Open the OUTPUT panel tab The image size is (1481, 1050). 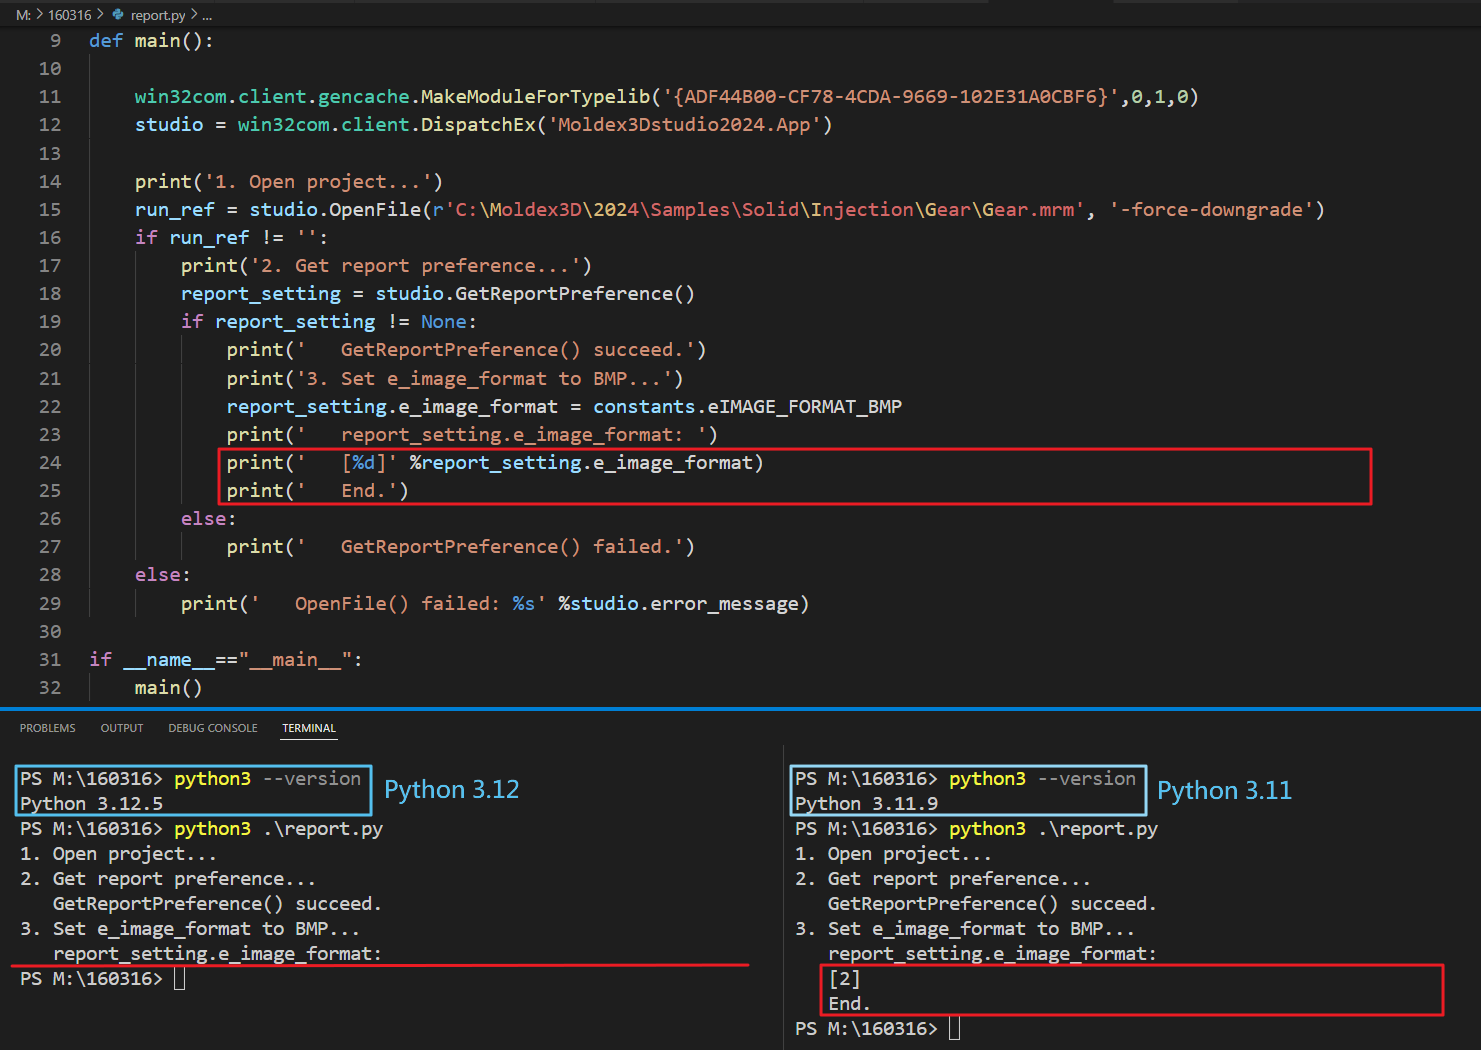121,728
